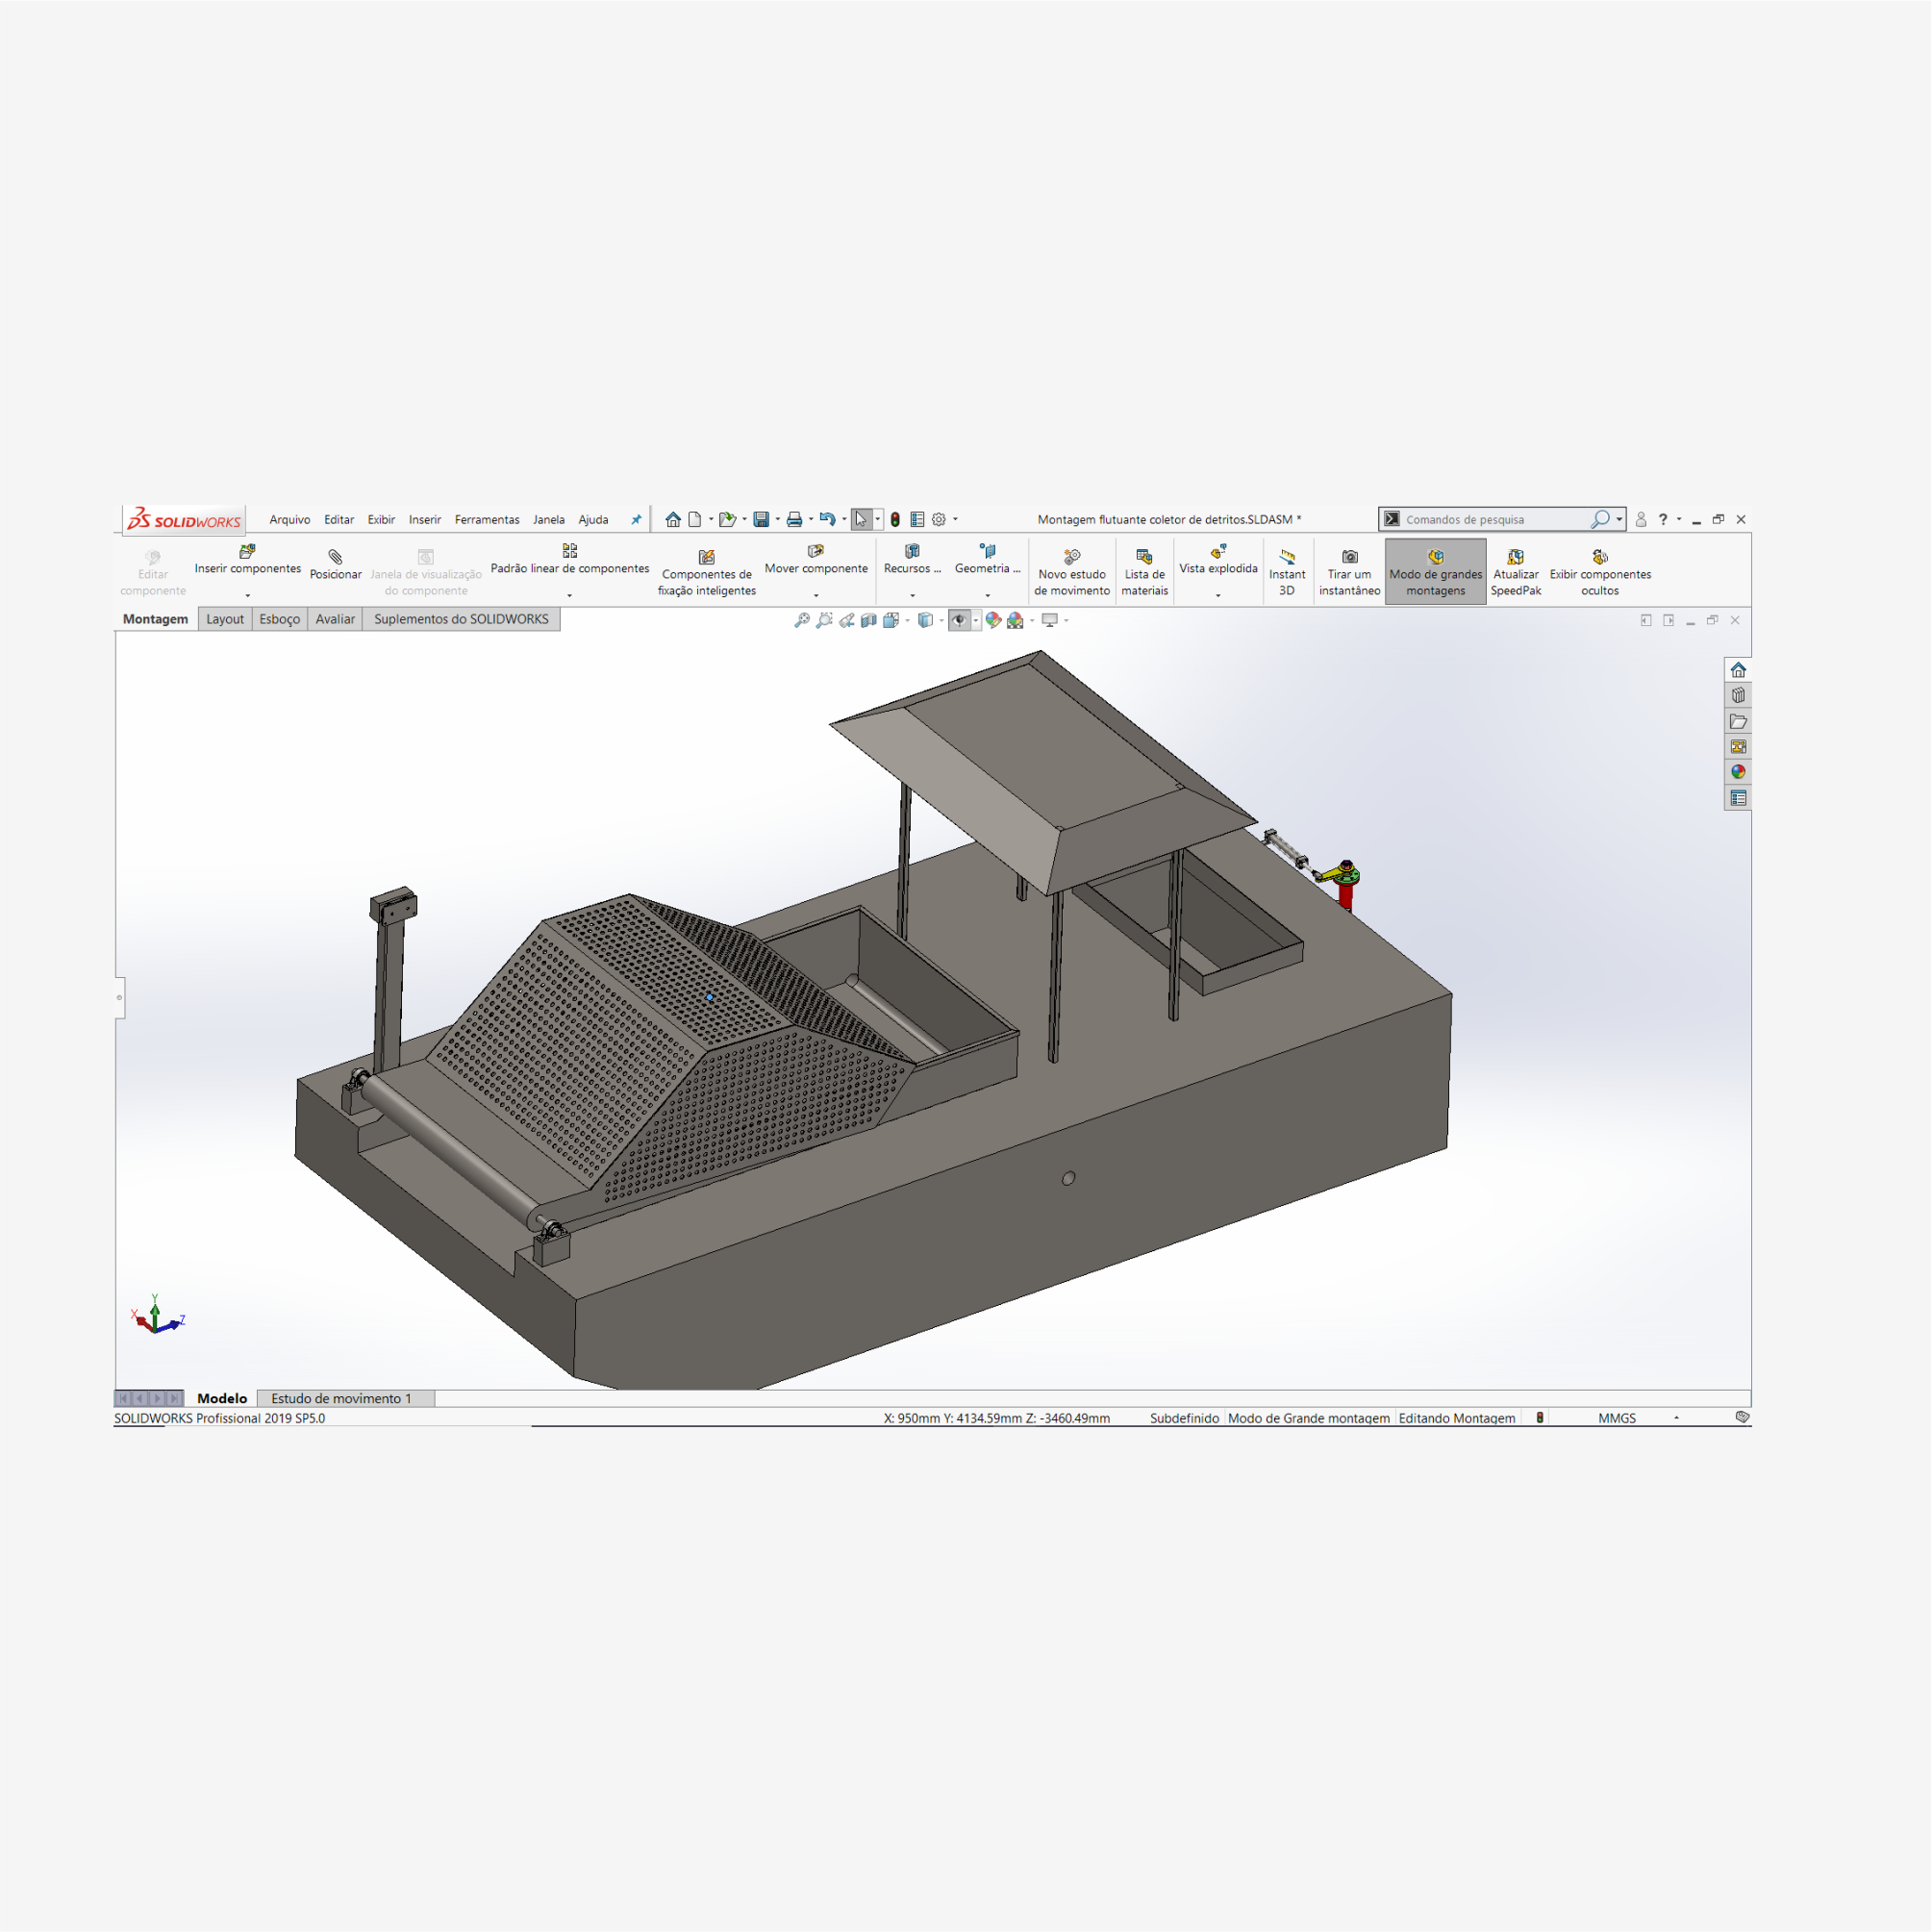Click Exibir componentes ocultos
Image resolution: width=1932 pixels, height=1932 pixels.
pos(1600,573)
